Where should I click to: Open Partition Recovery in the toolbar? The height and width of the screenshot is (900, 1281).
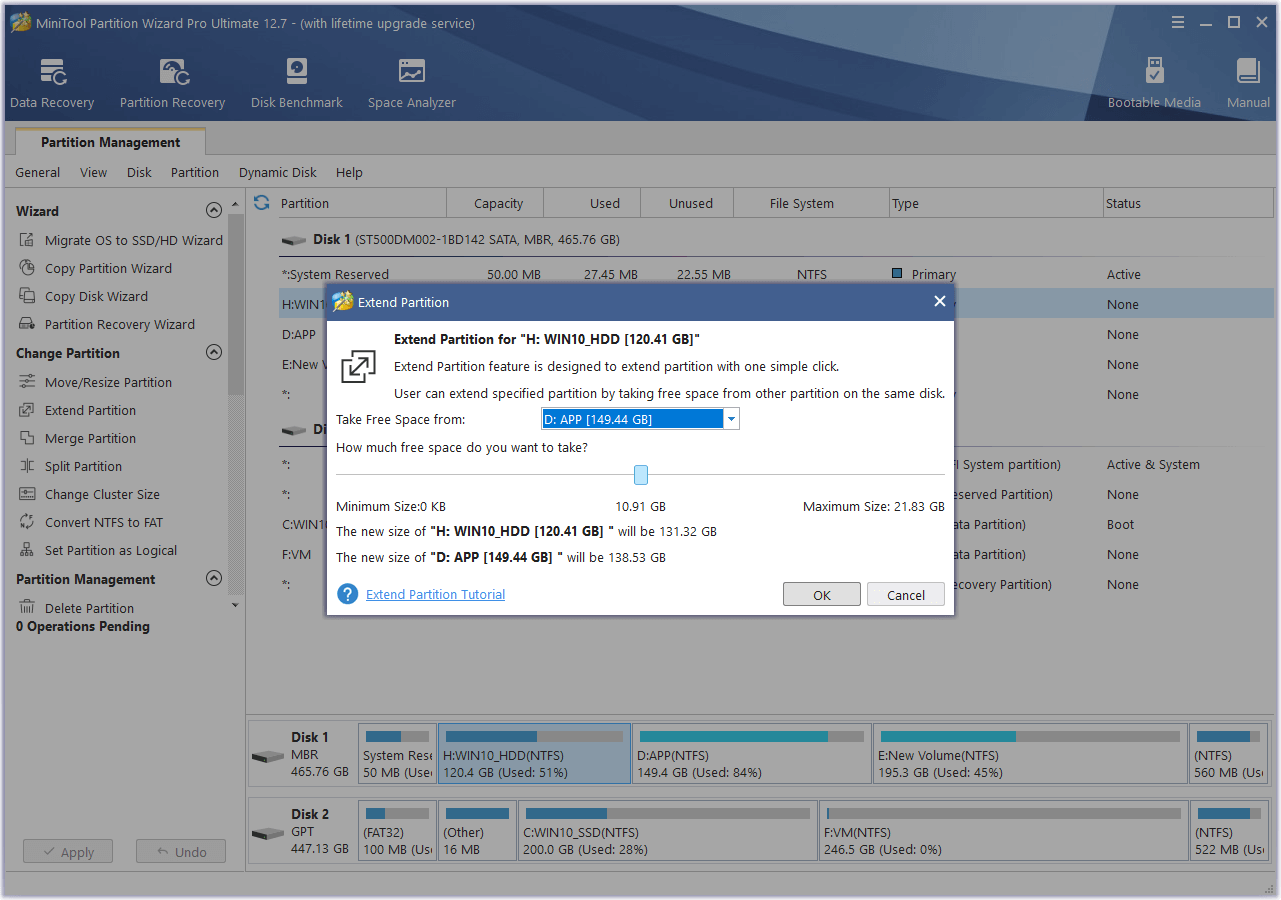(x=172, y=82)
